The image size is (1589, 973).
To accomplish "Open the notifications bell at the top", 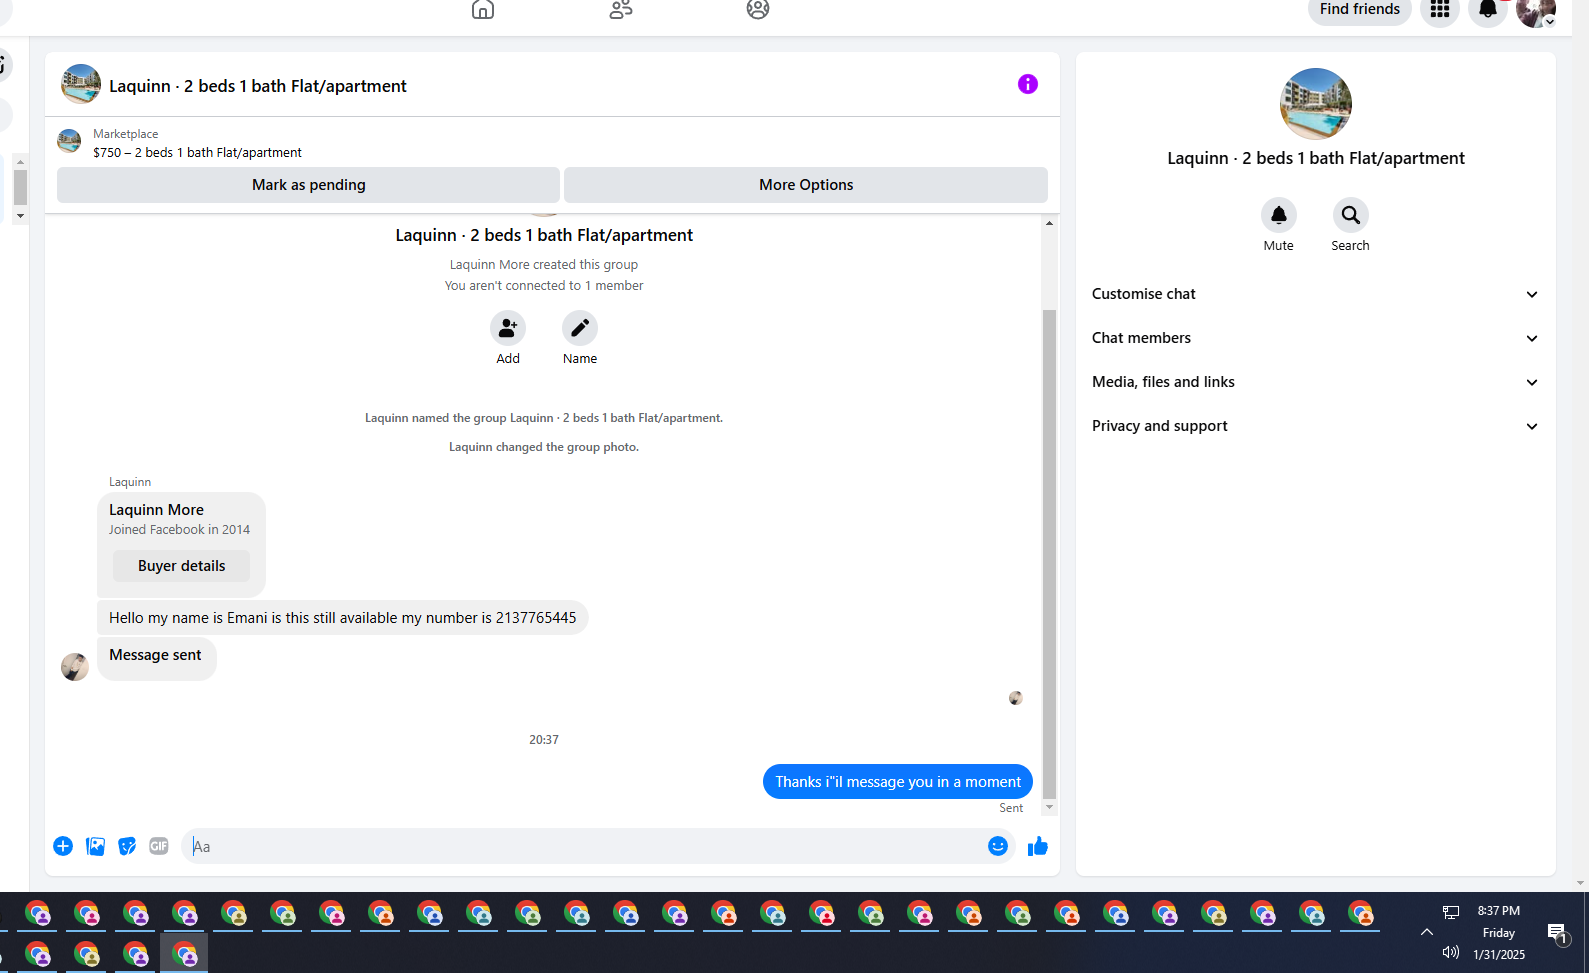I will tap(1488, 10).
